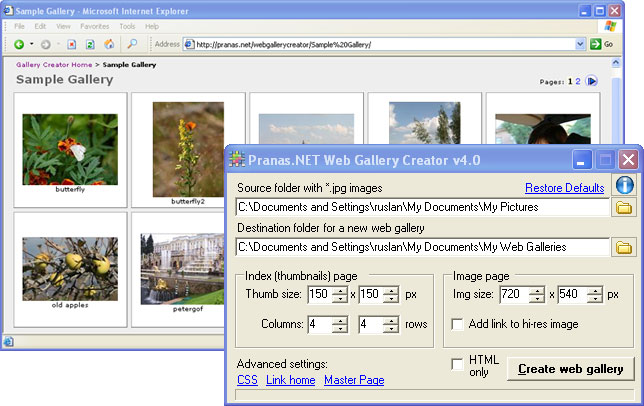Click the Refresh icon in Internet Explorer
644x406 pixels.
tap(90, 44)
